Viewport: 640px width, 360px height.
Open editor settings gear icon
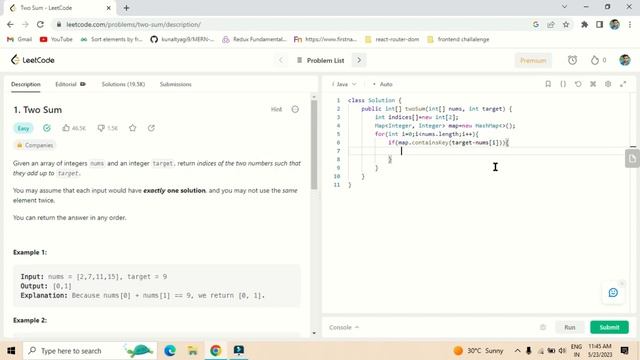point(608,84)
